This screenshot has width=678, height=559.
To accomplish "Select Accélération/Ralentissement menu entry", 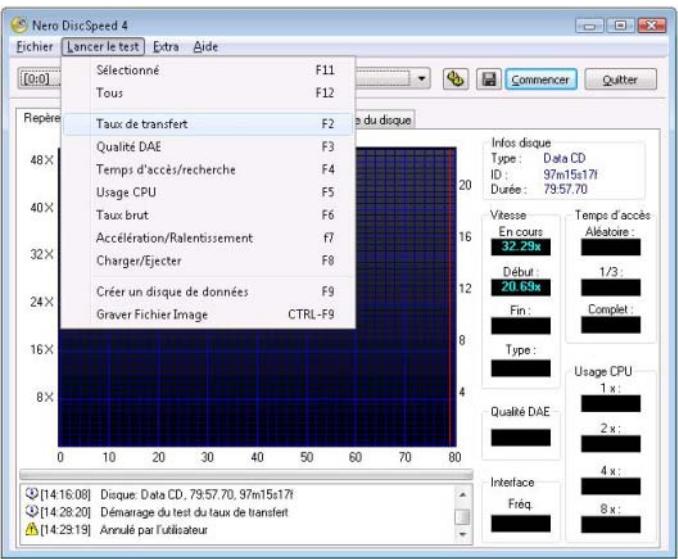I will (x=208, y=238).
